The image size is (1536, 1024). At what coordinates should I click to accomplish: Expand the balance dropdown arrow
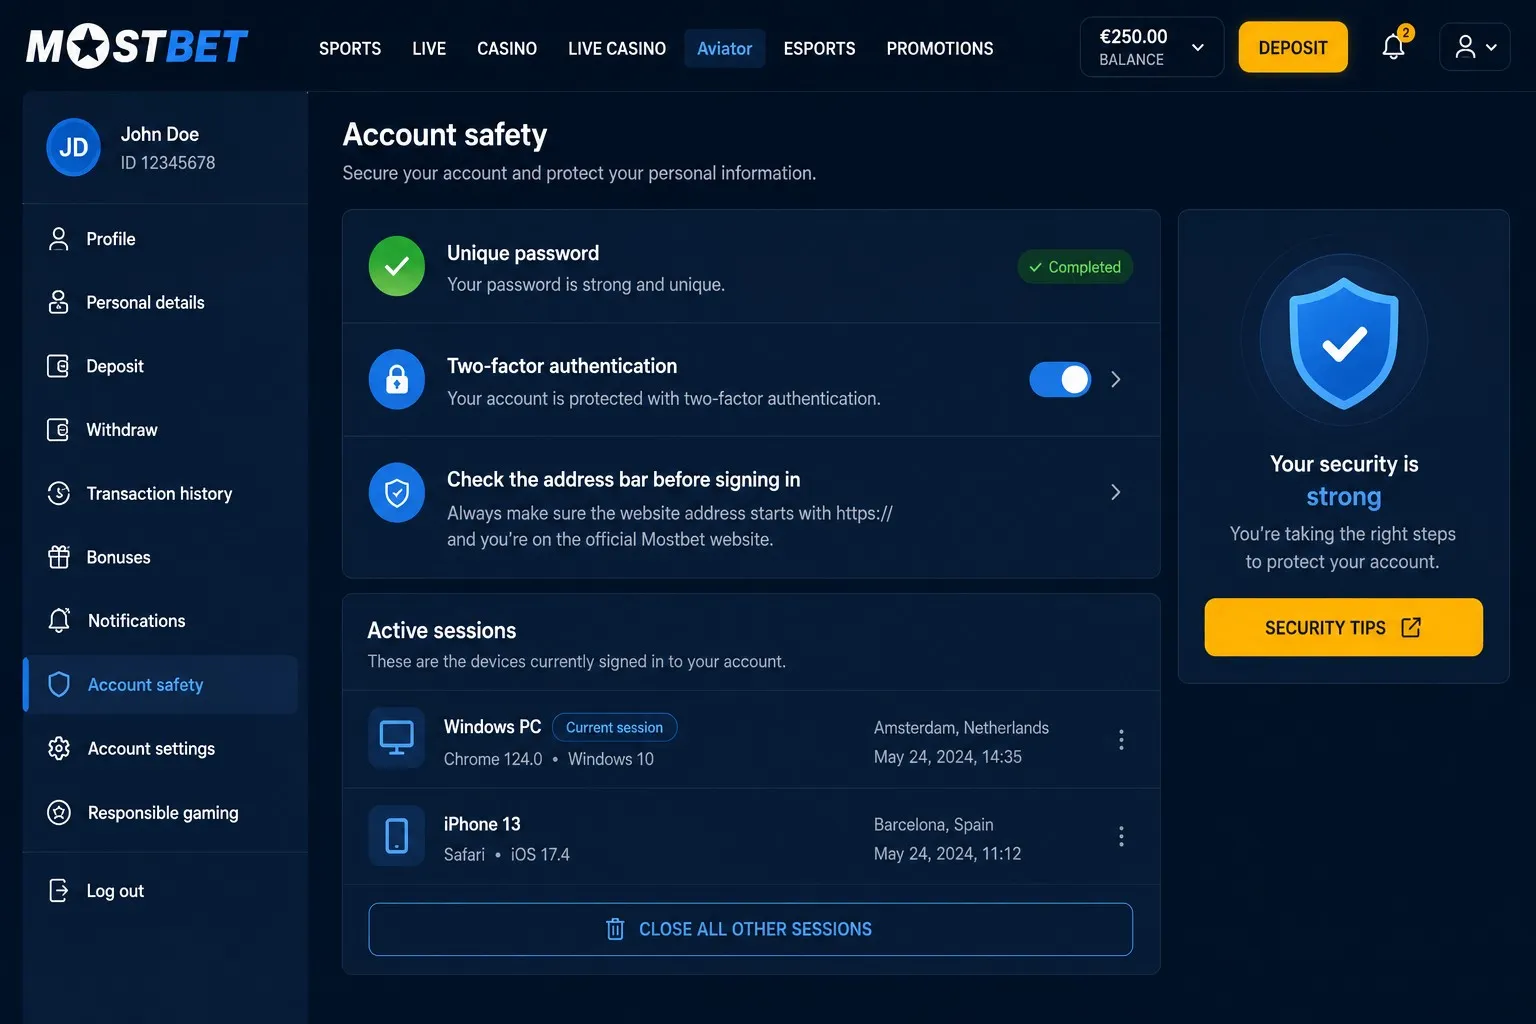pos(1197,47)
